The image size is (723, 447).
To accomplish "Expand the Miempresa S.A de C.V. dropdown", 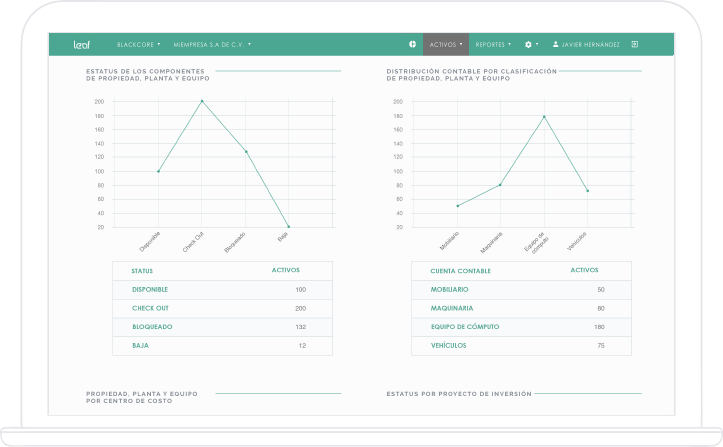I will tap(212, 45).
